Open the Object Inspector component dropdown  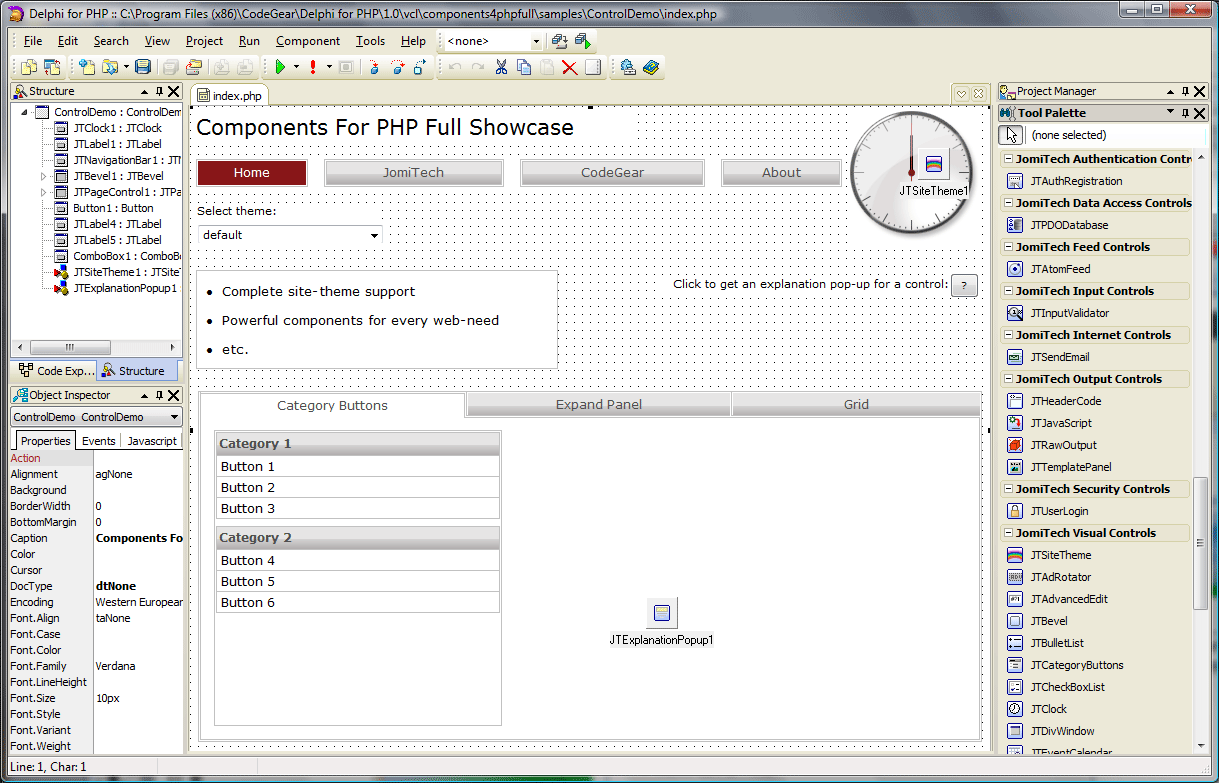(x=174, y=417)
